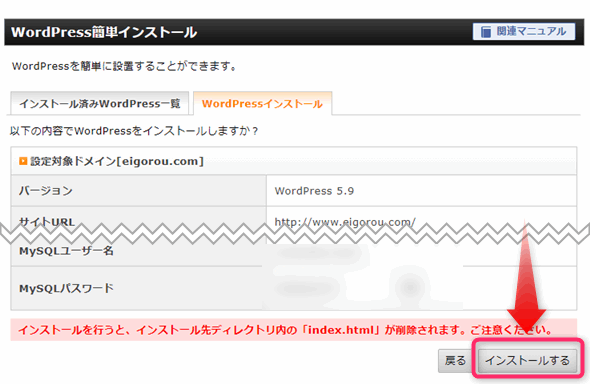The image size is (590, 384).
Task: Open the 関連マニュアル link
Action: point(524,31)
